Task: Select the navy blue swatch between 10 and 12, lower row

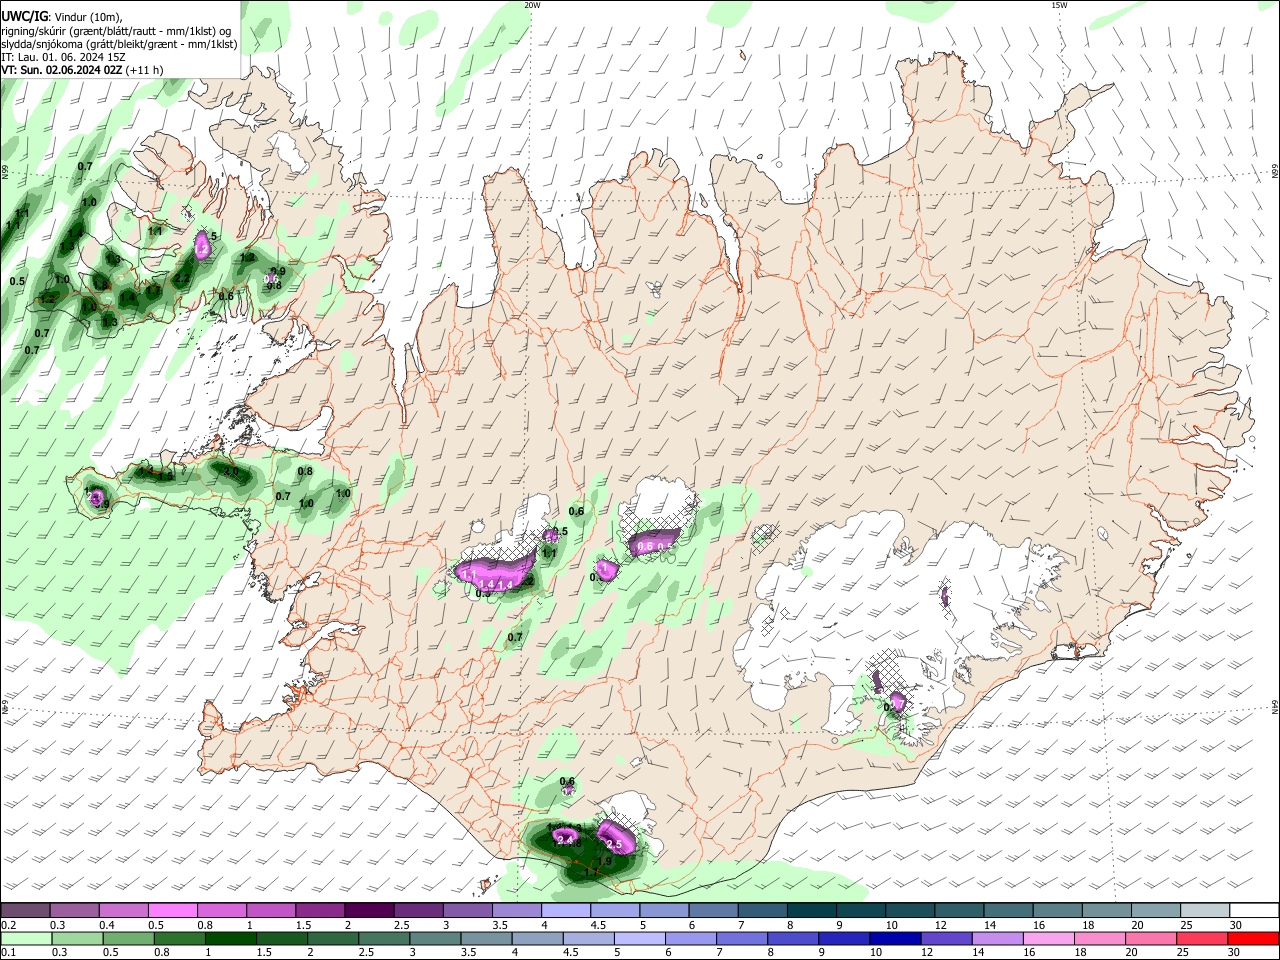Action: coord(893,938)
